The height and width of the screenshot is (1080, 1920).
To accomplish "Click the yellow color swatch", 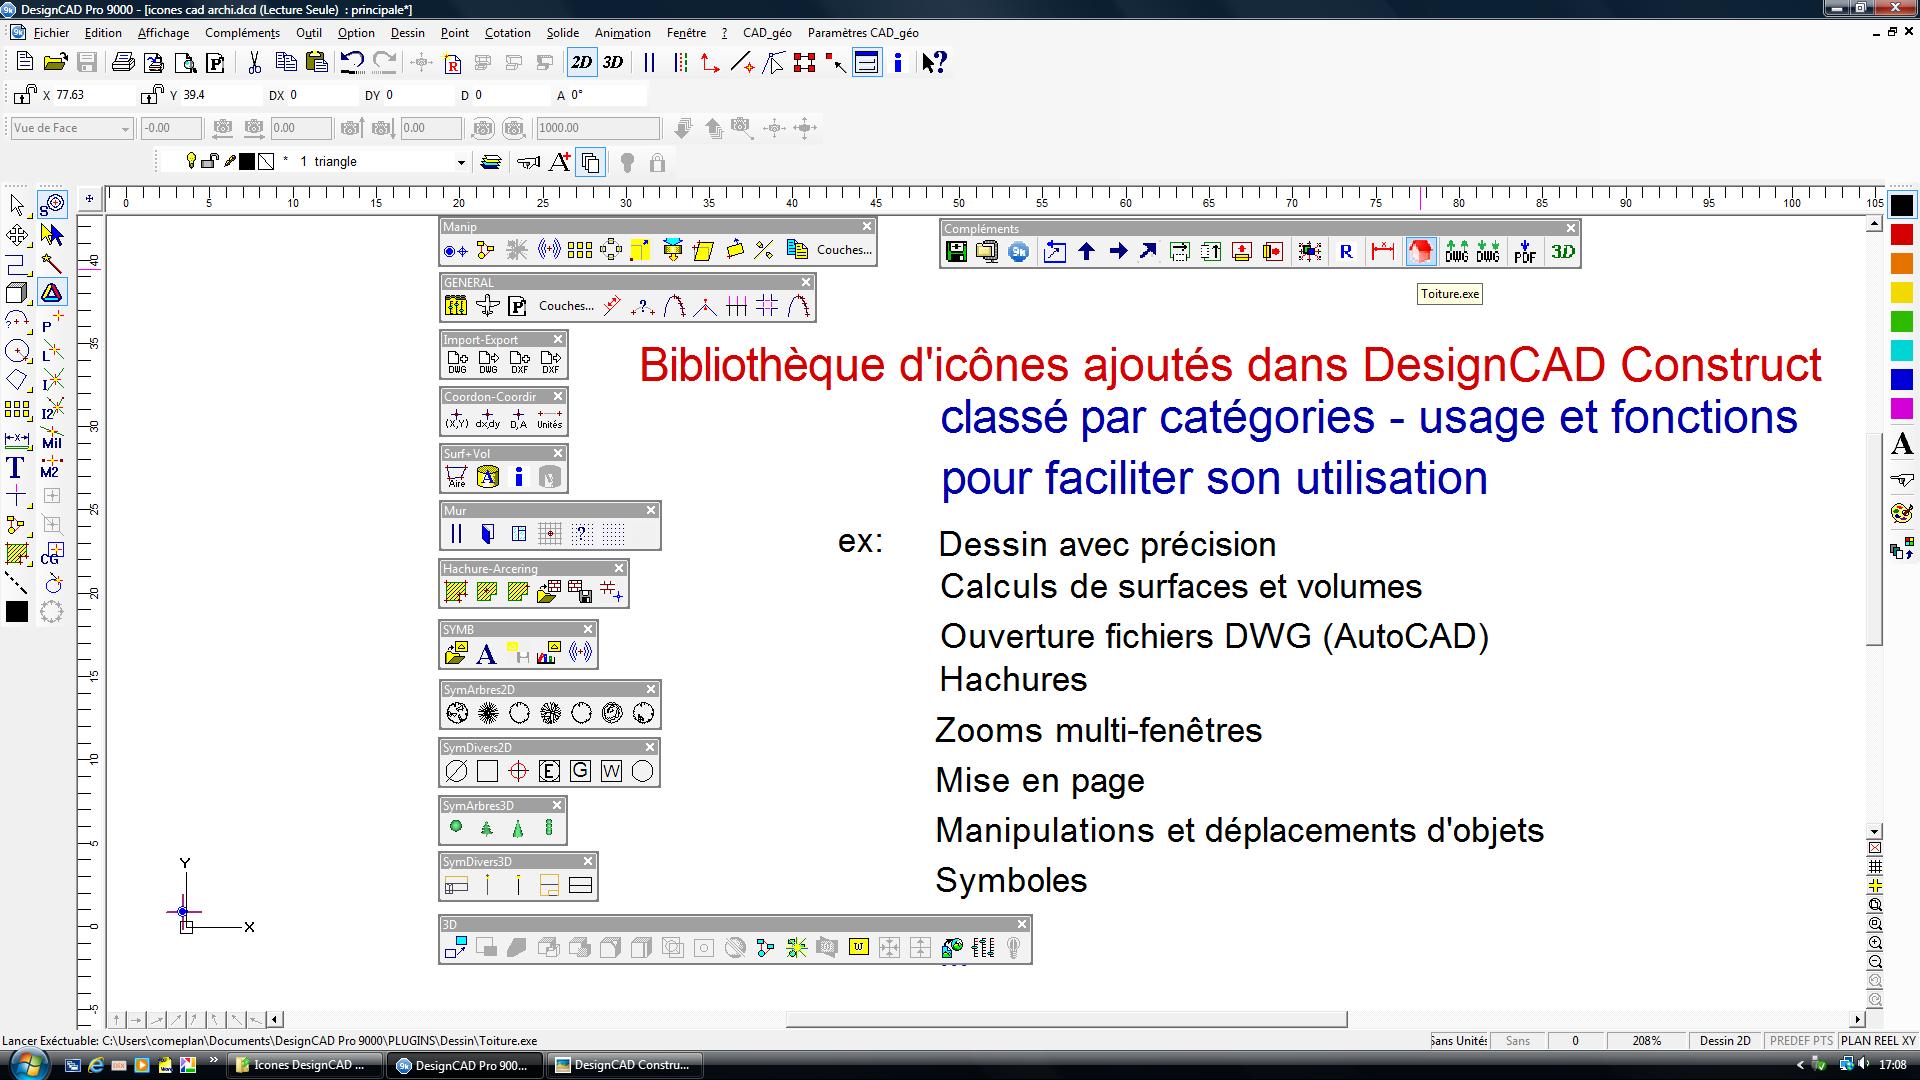I will coord(1901,293).
